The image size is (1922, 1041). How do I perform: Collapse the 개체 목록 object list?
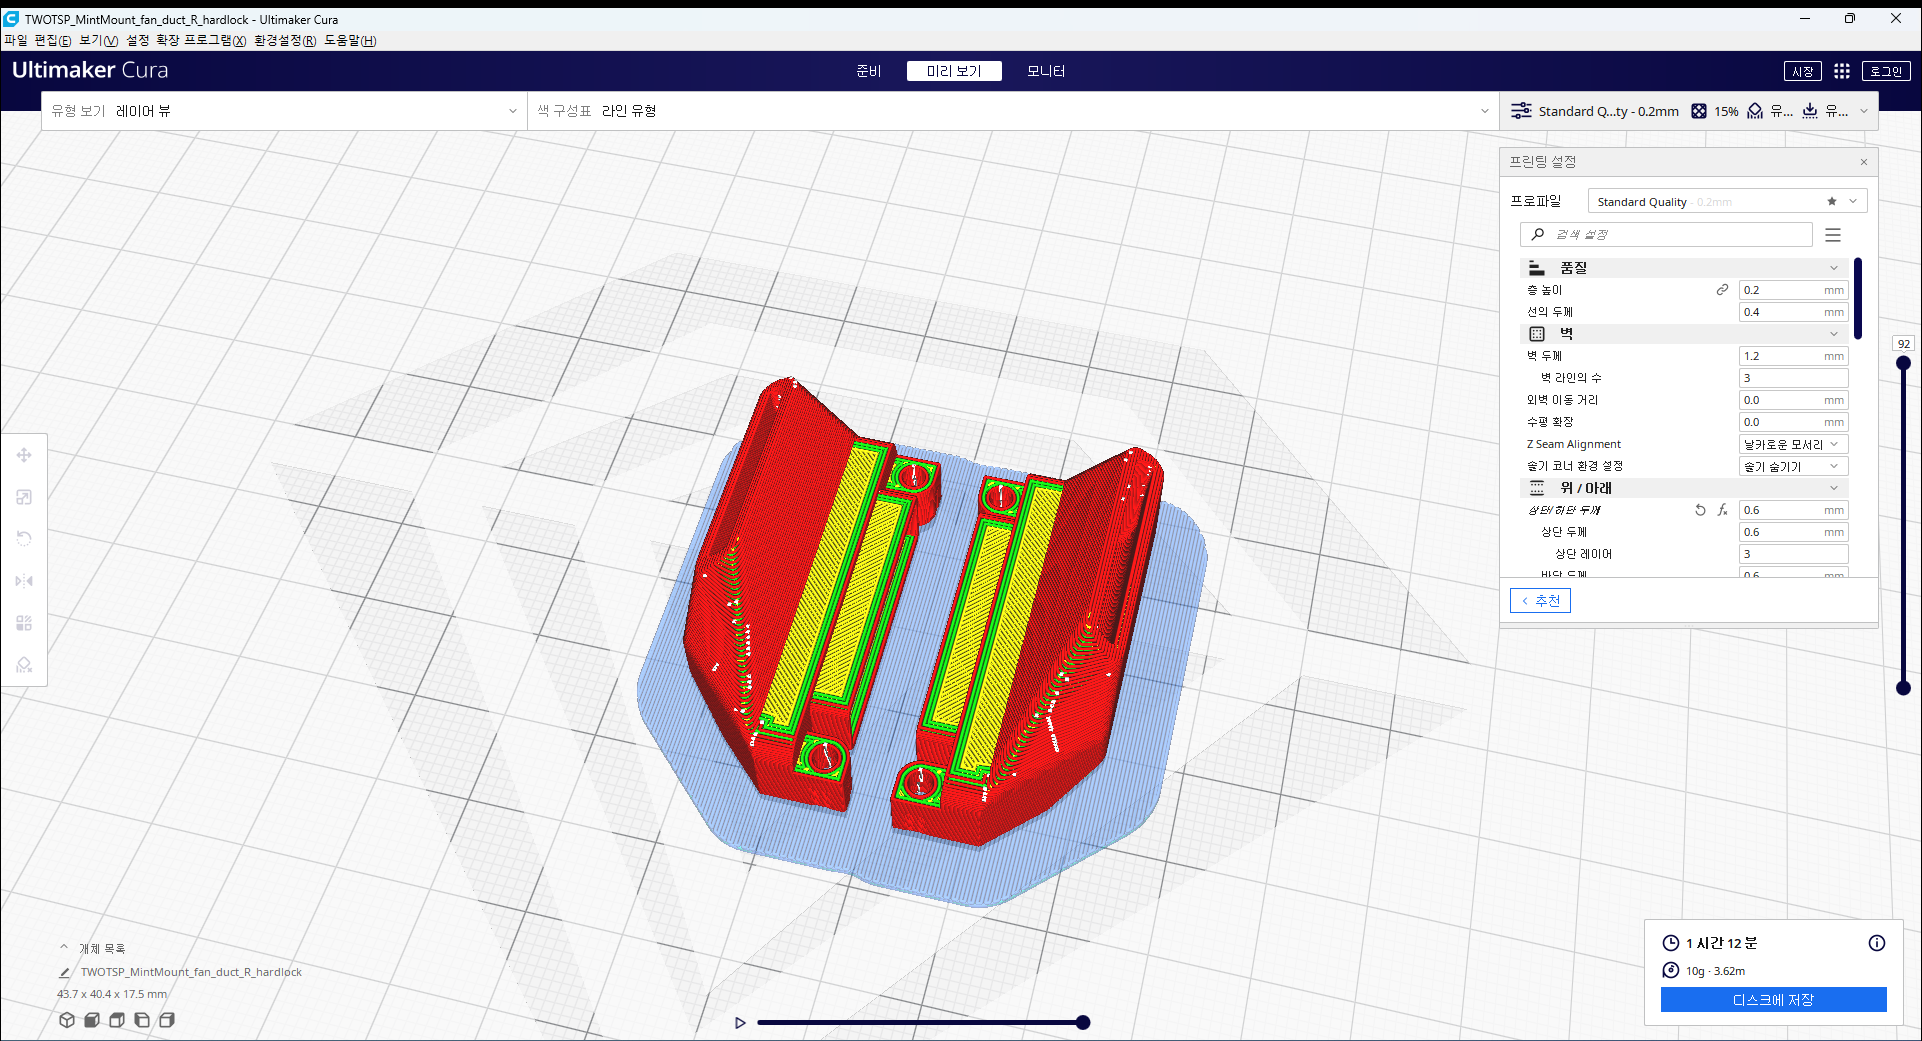[64, 947]
